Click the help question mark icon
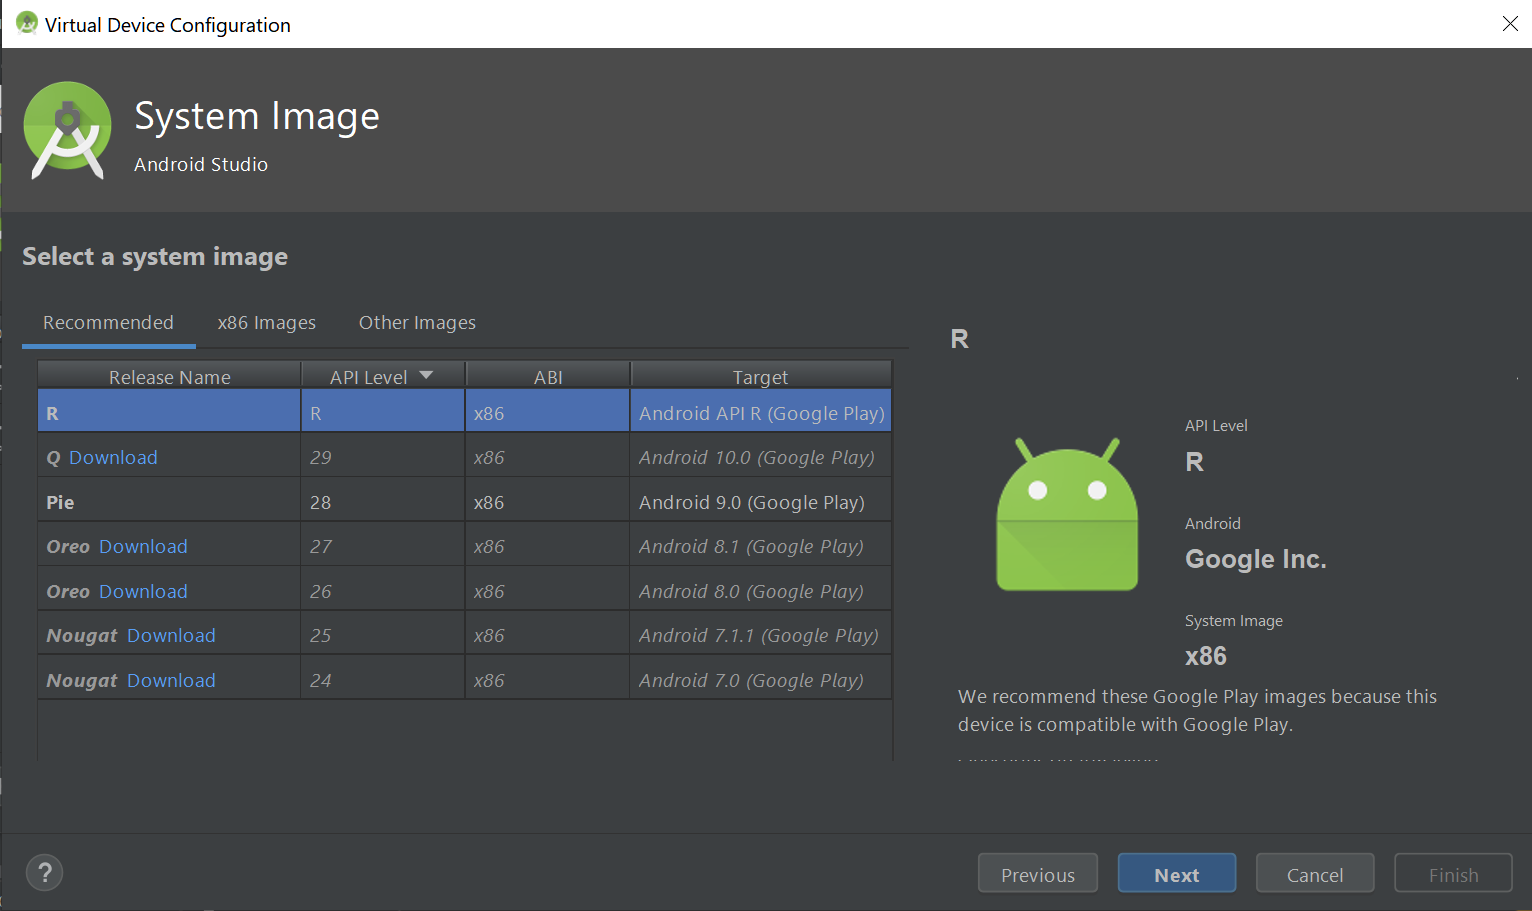This screenshot has width=1532, height=911. (x=44, y=872)
